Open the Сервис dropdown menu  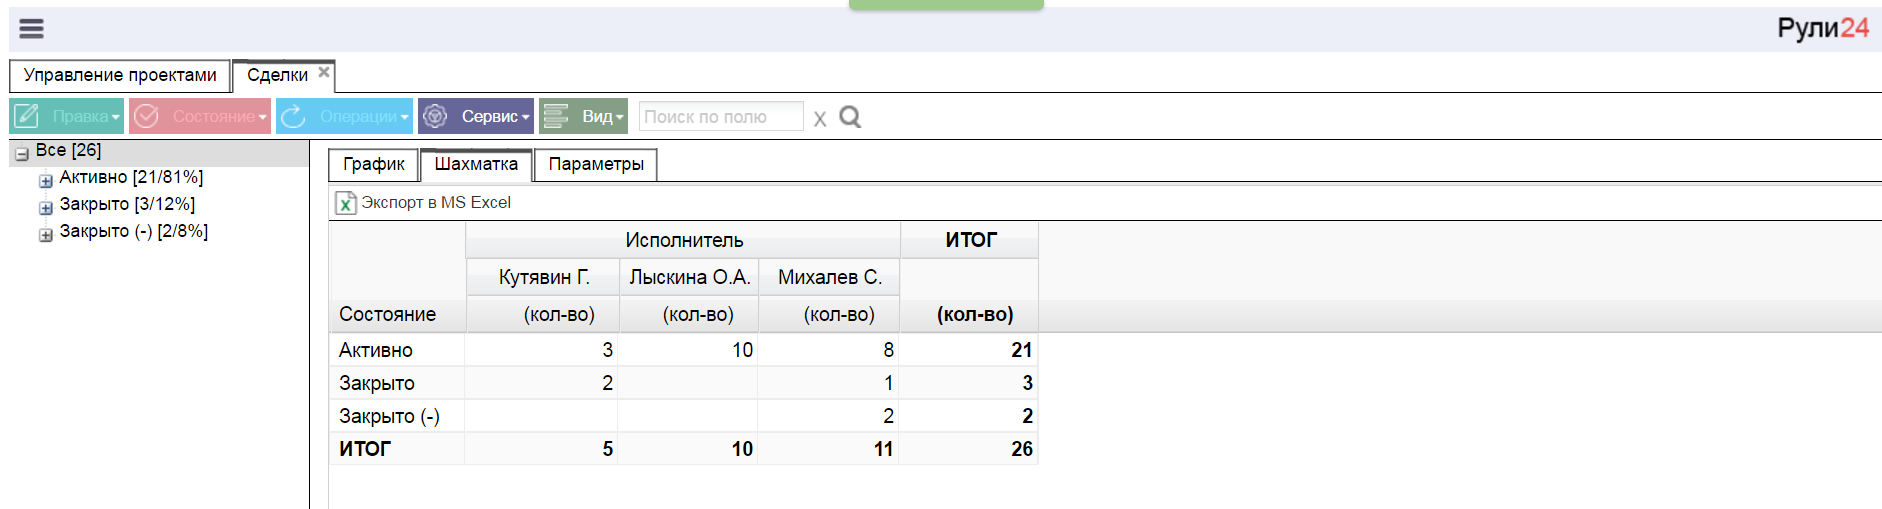click(476, 116)
